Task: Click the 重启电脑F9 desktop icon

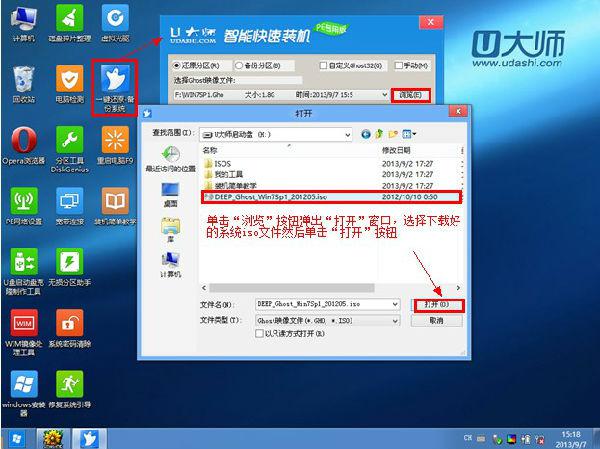Action: coord(115,145)
